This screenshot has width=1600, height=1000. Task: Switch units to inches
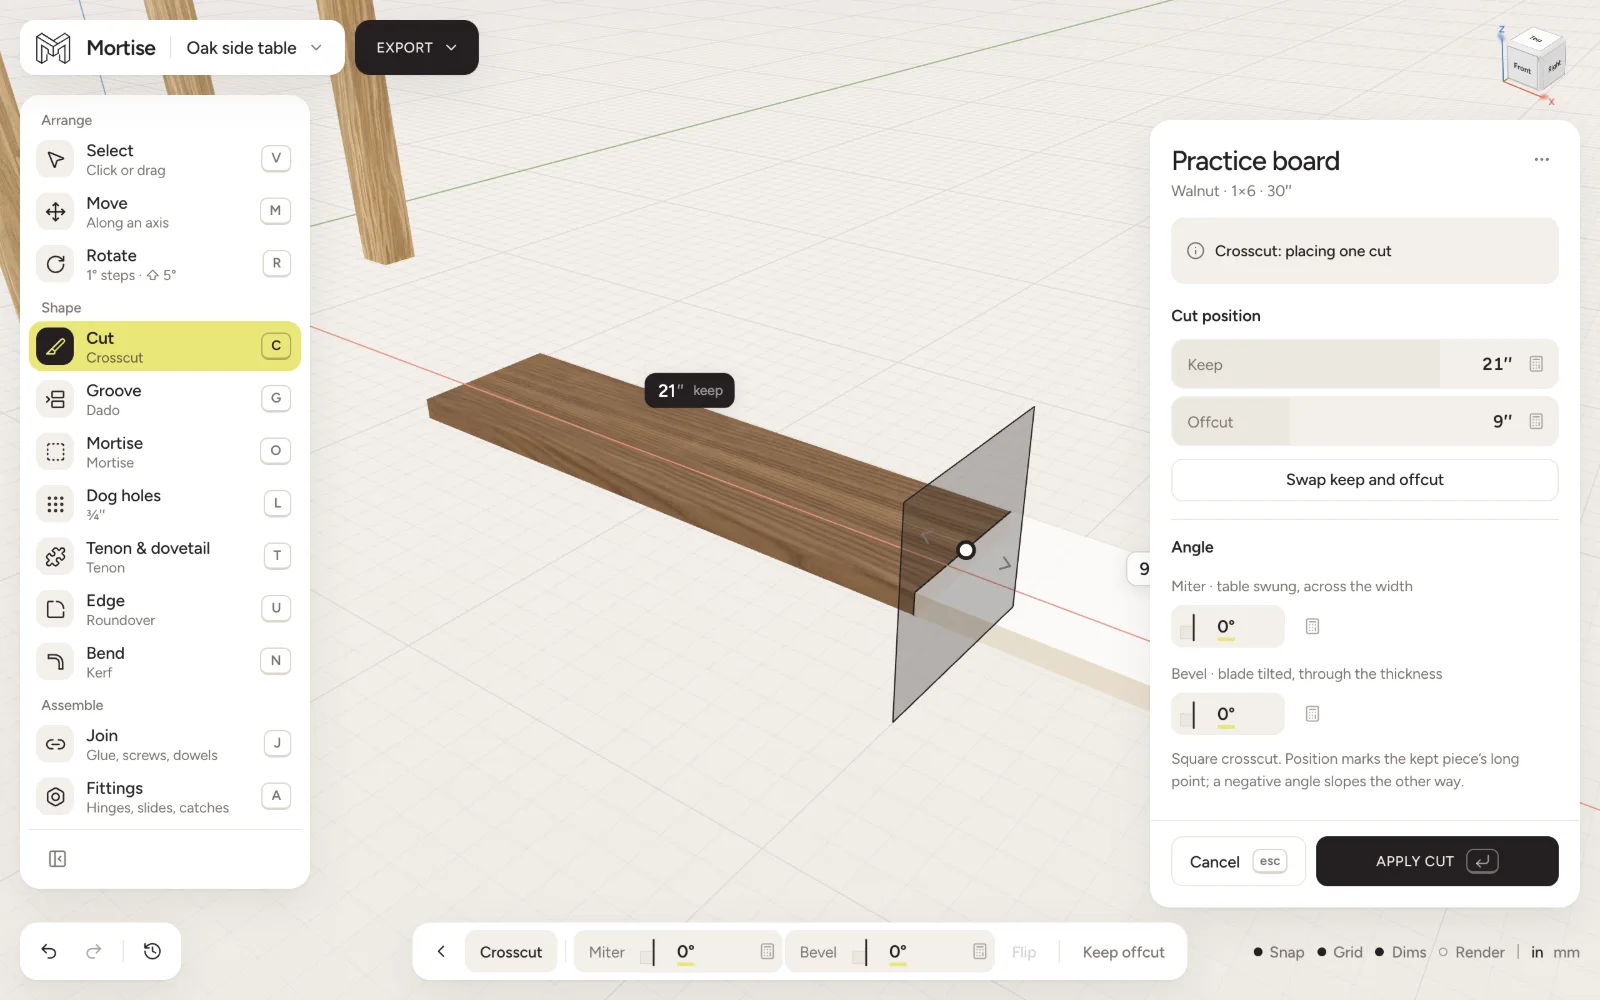click(1537, 952)
